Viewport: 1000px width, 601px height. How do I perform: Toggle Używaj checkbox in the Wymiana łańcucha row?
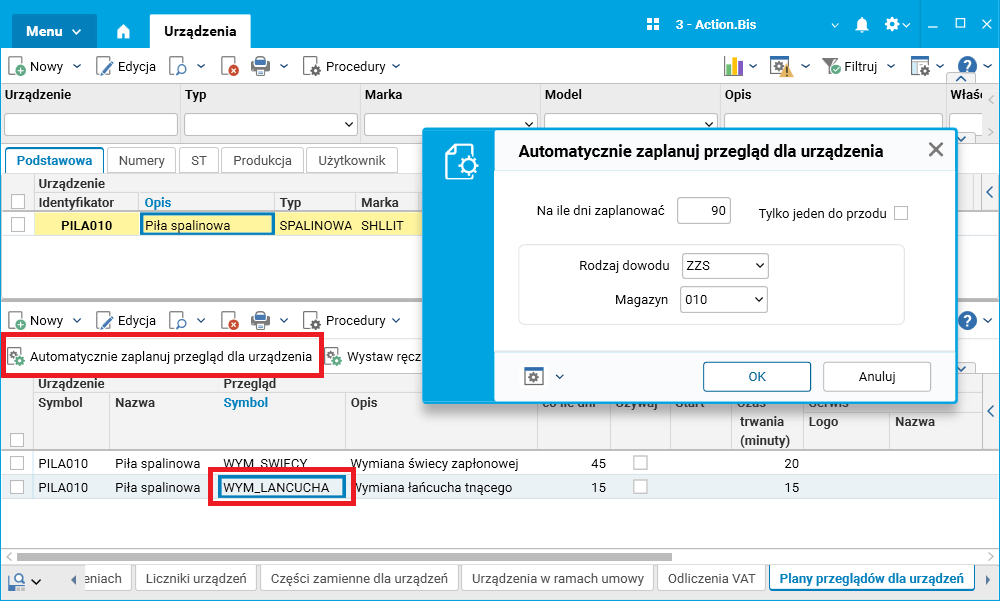coord(640,487)
